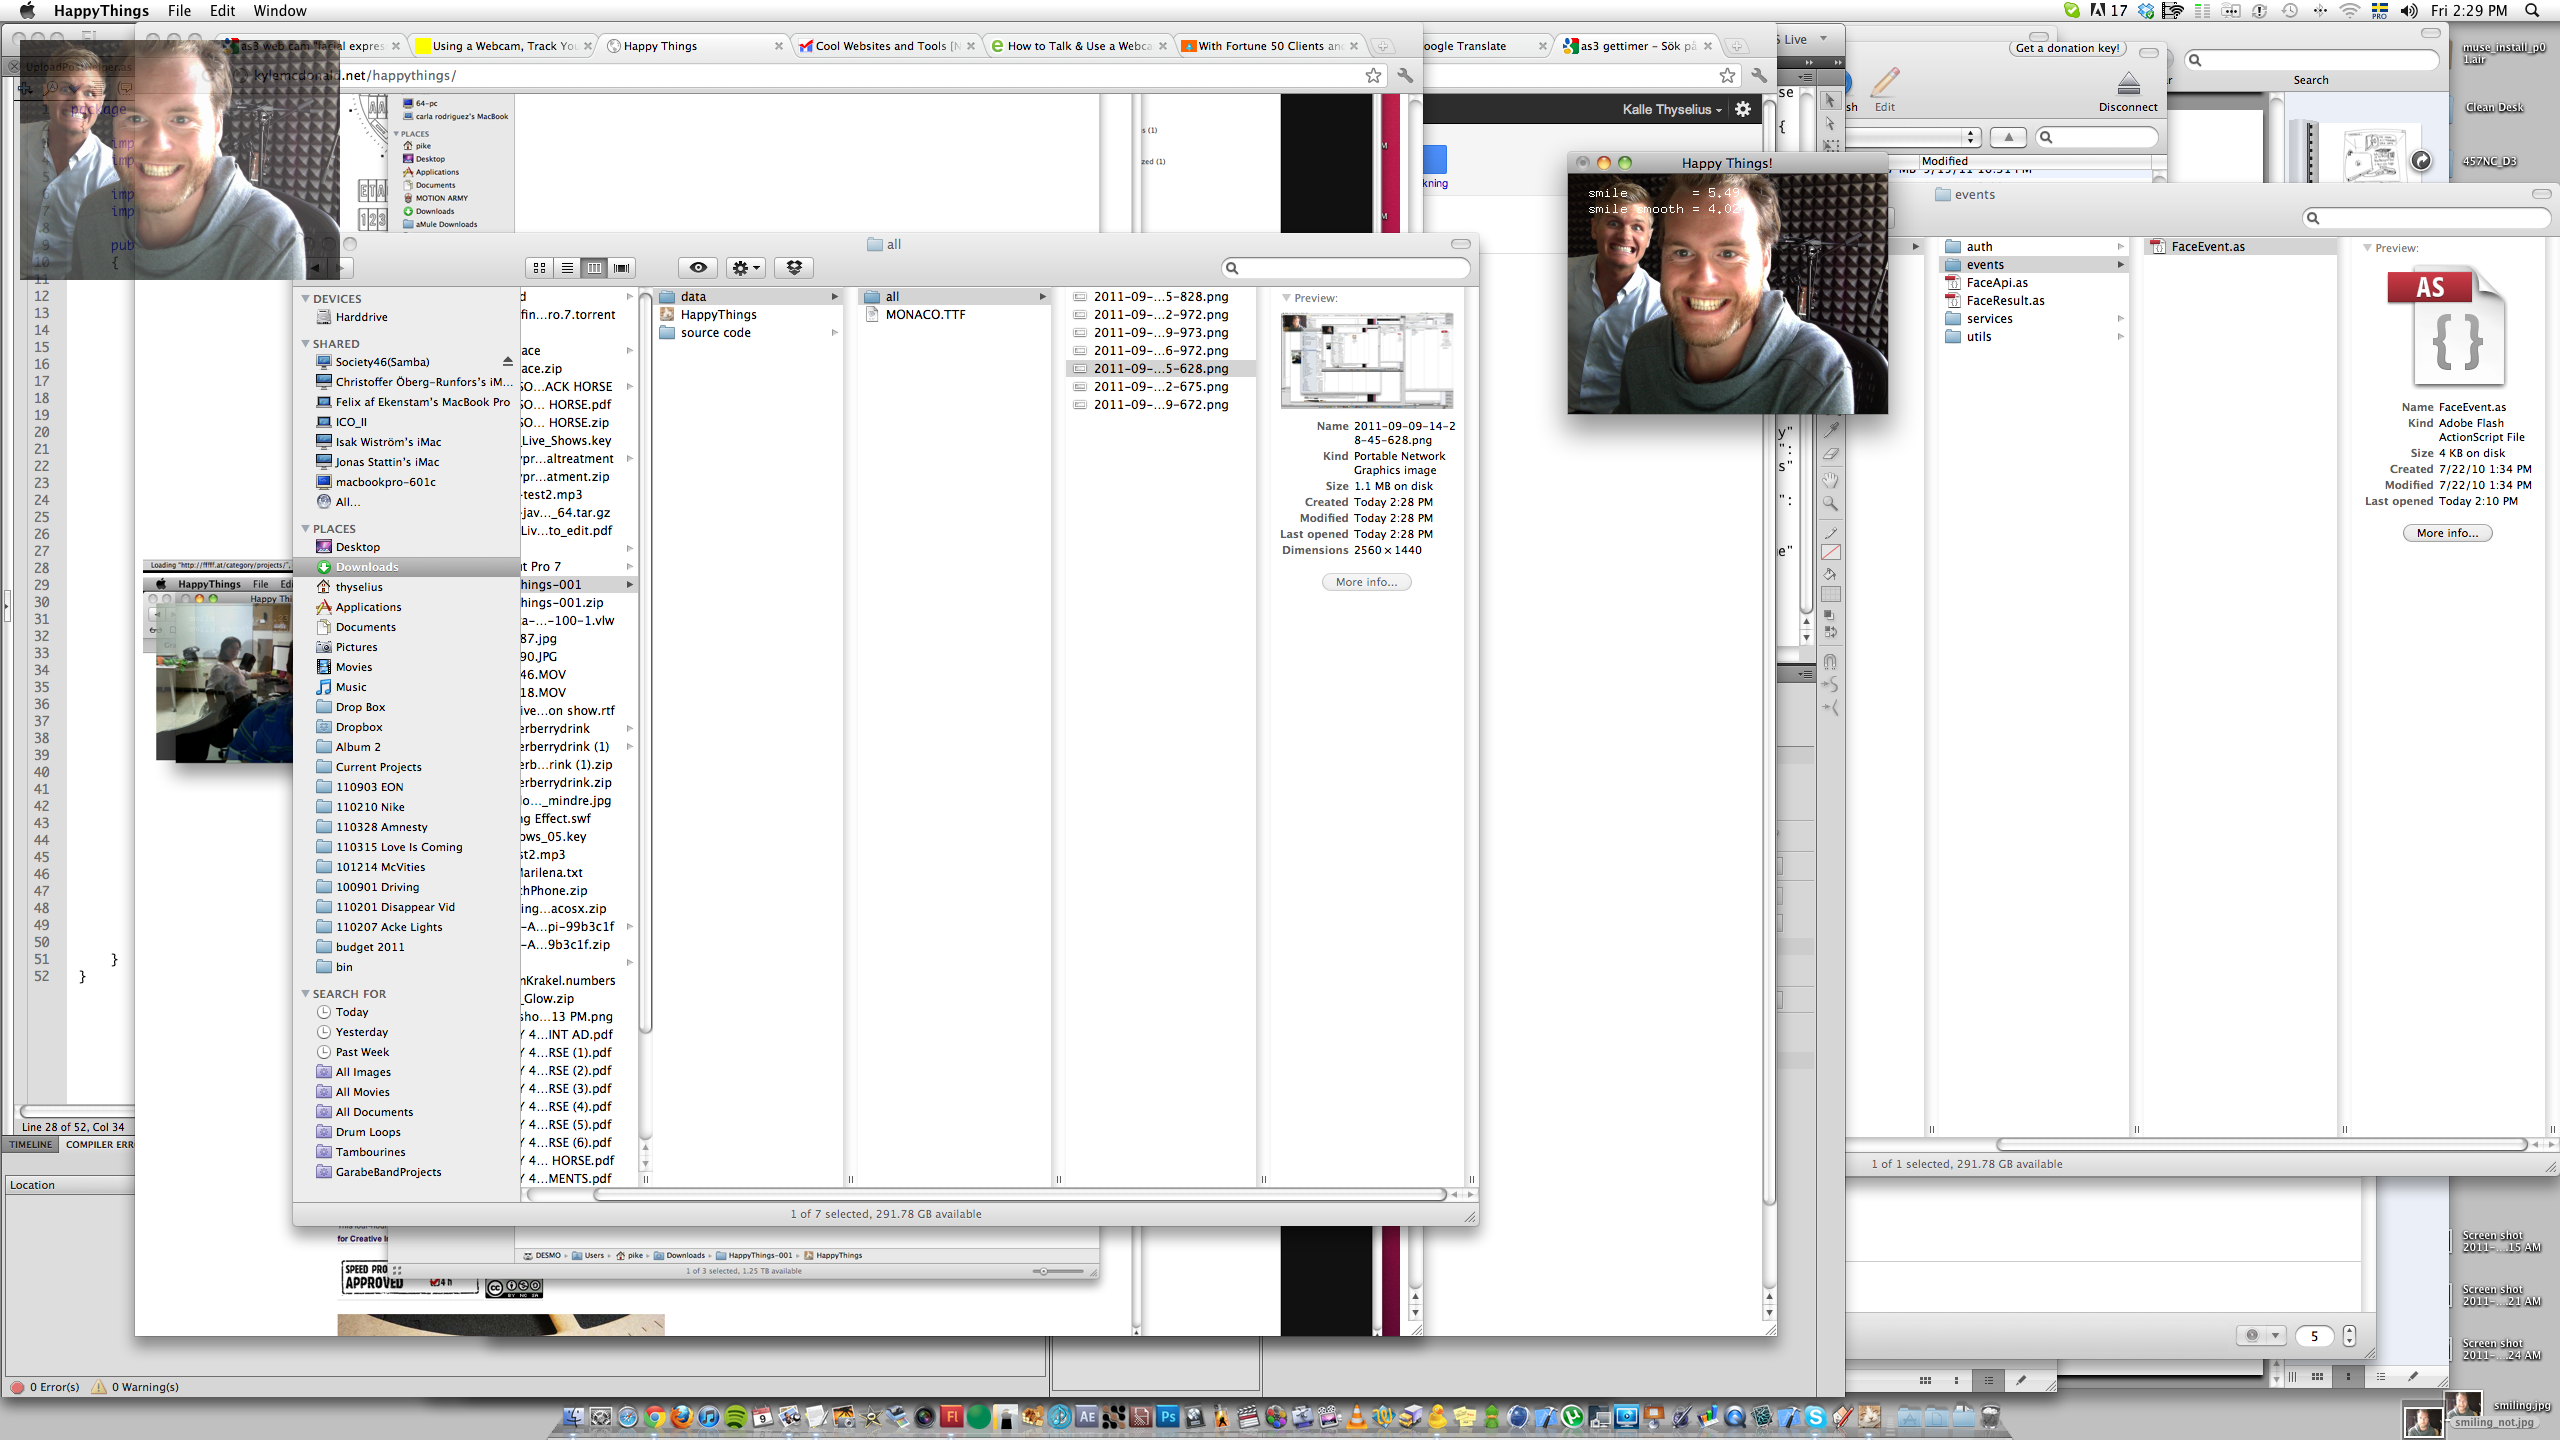
Task: Select the 'auth' folder in events window
Action: click(2033, 247)
